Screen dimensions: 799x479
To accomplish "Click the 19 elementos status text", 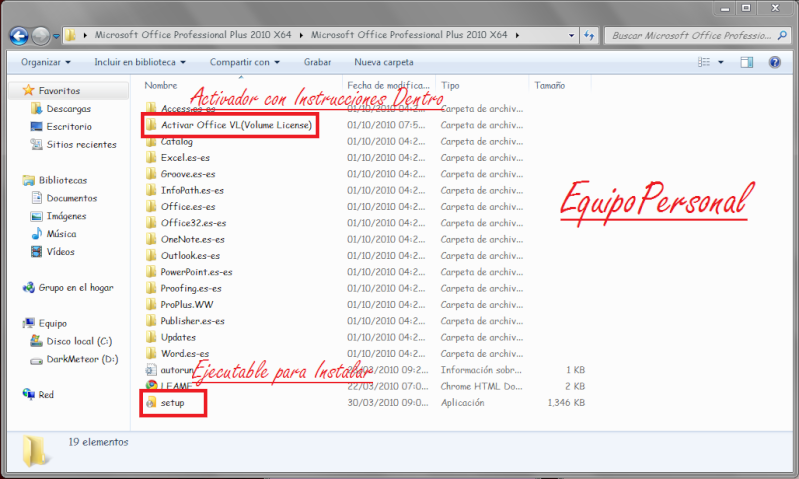I will coord(98,442).
